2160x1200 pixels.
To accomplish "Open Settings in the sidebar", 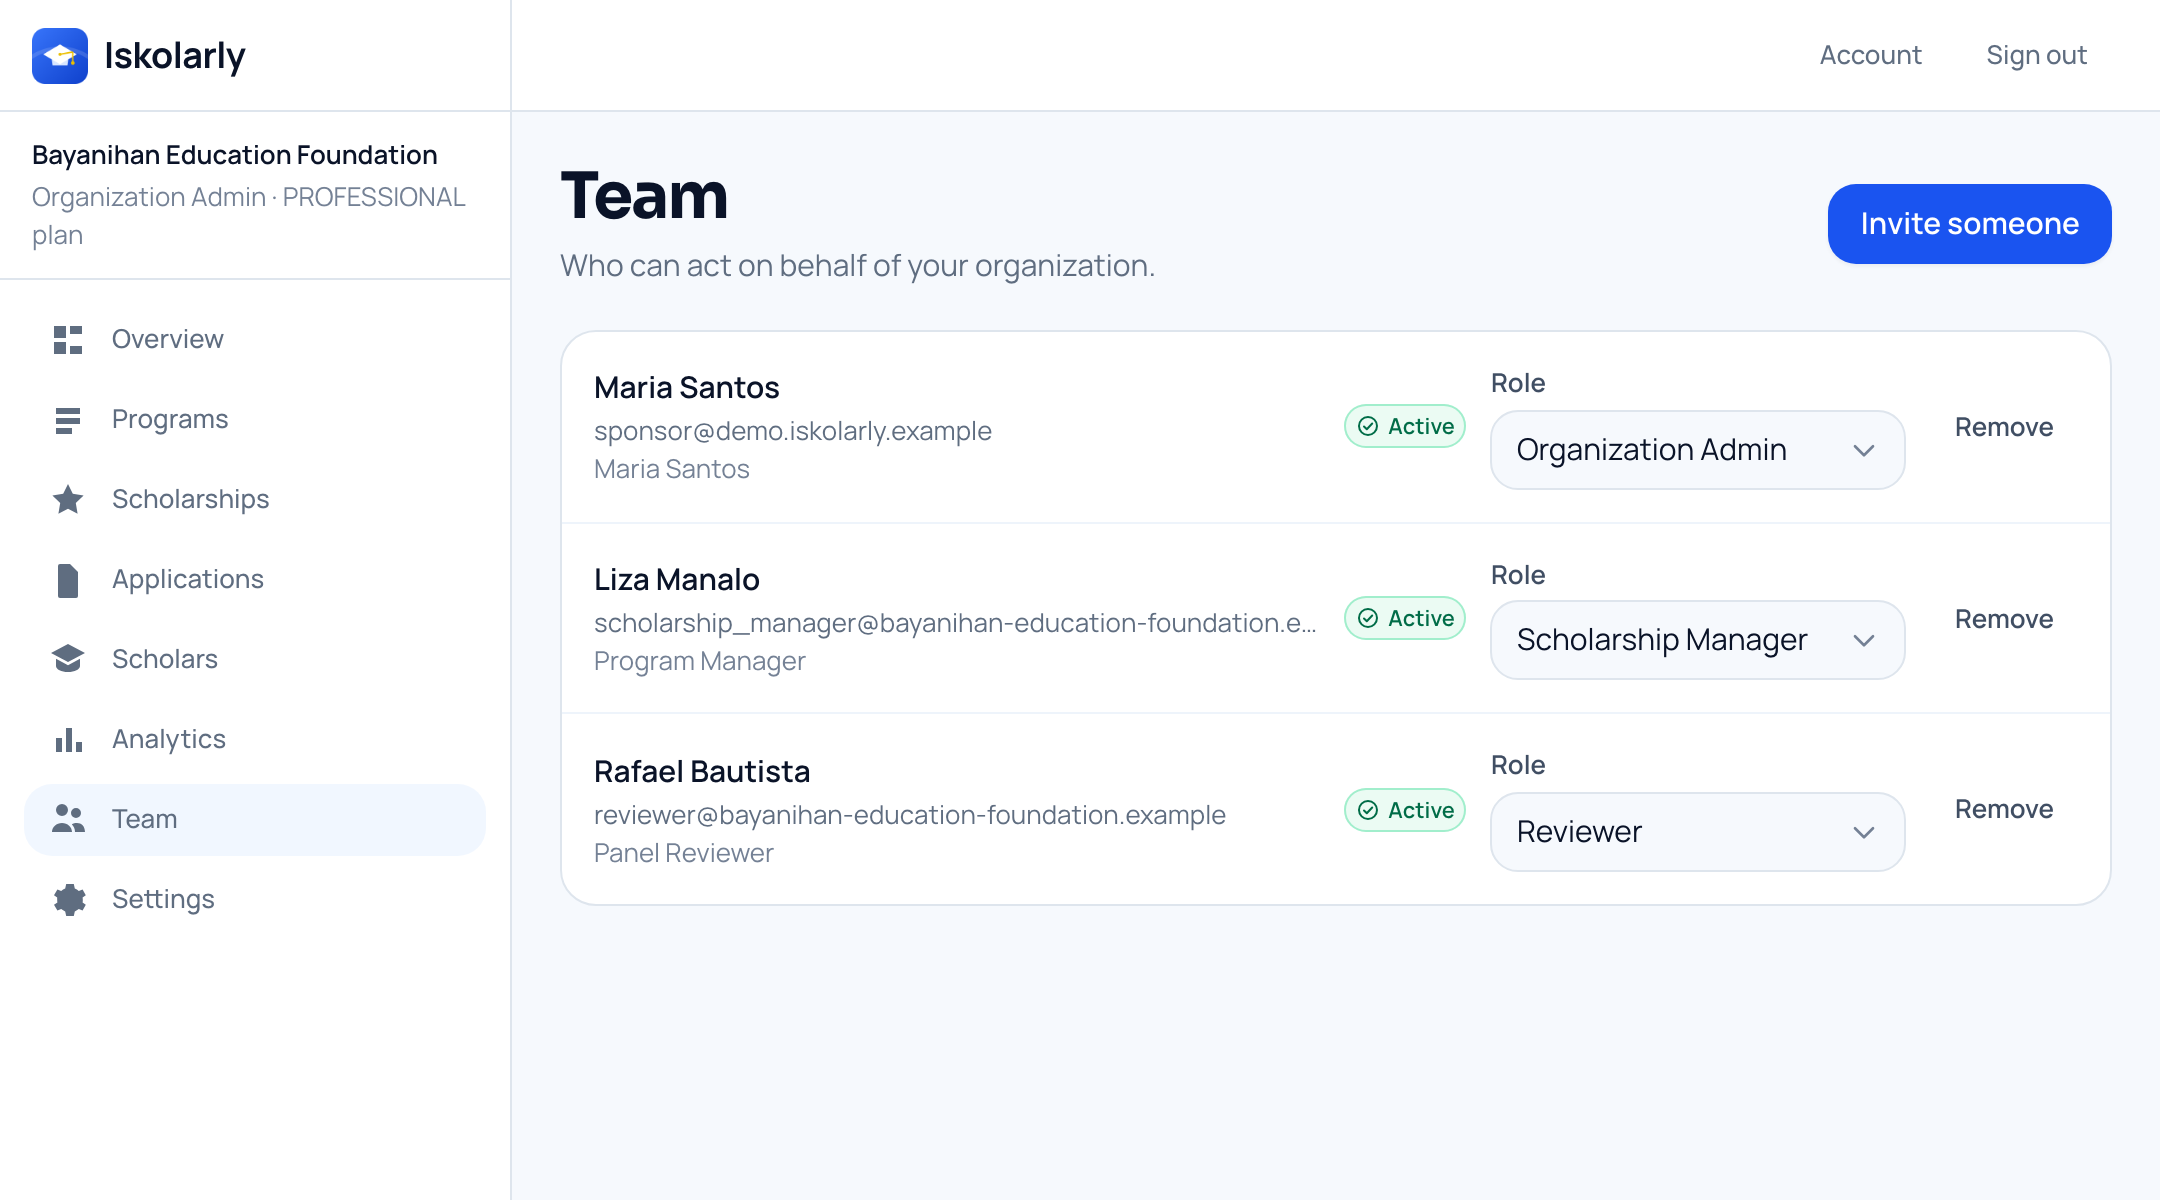I will 255,900.
